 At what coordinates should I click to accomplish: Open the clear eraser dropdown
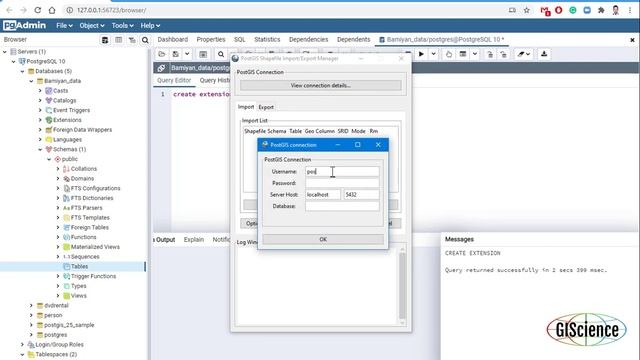point(524,54)
